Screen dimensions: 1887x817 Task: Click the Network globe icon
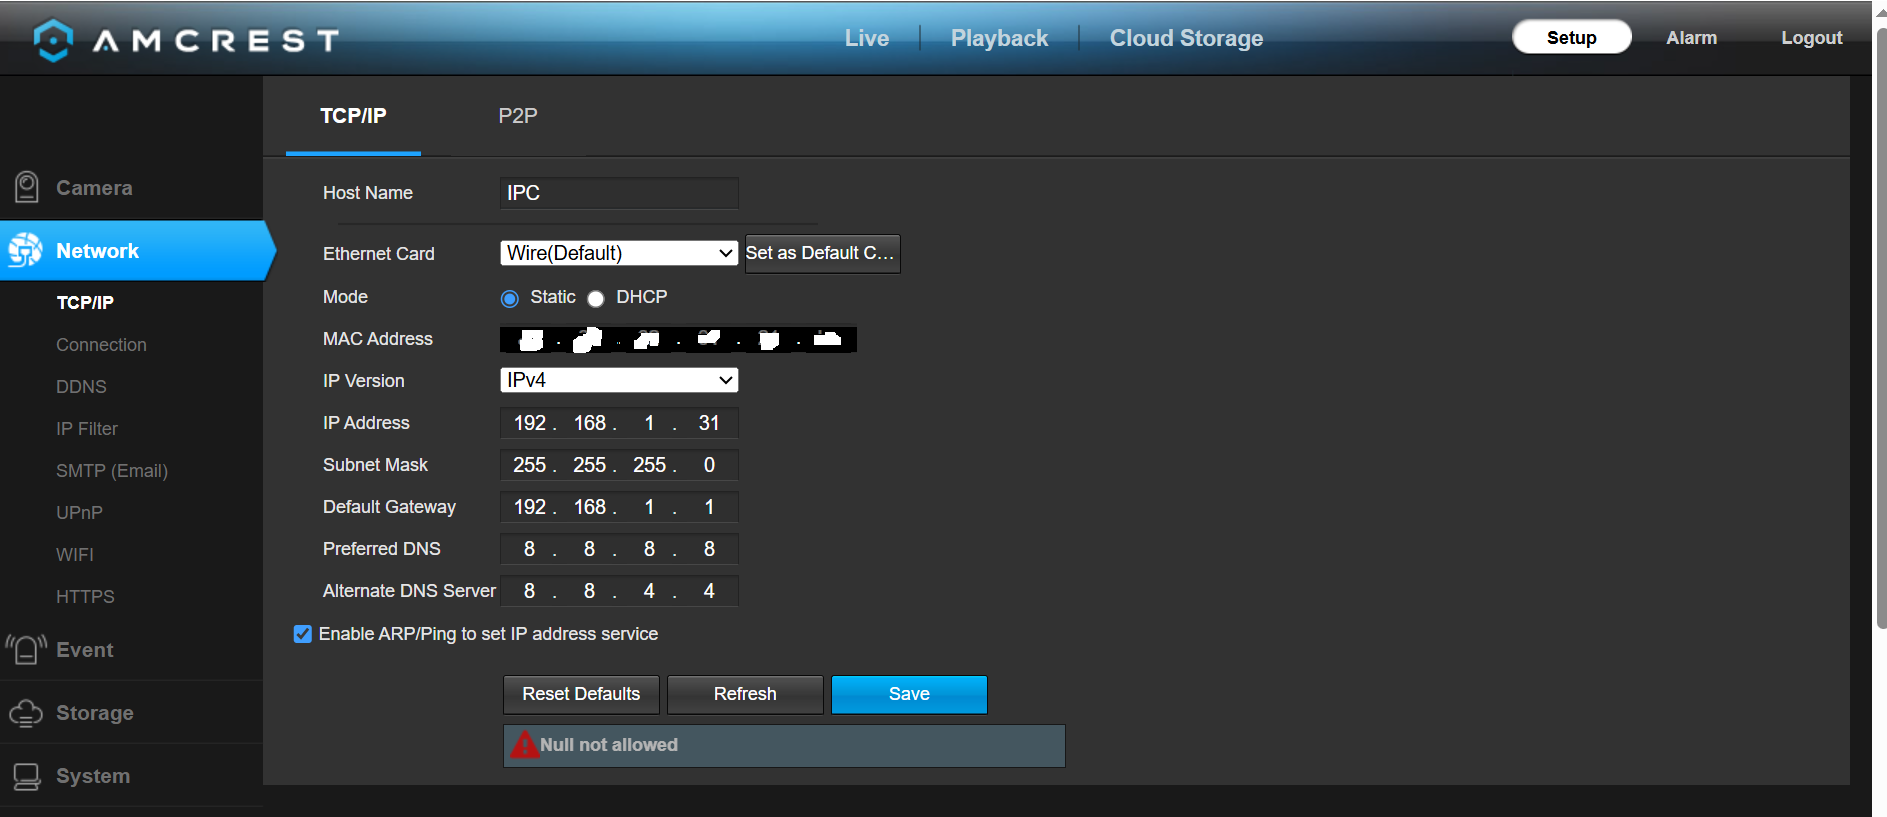coord(25,250)
